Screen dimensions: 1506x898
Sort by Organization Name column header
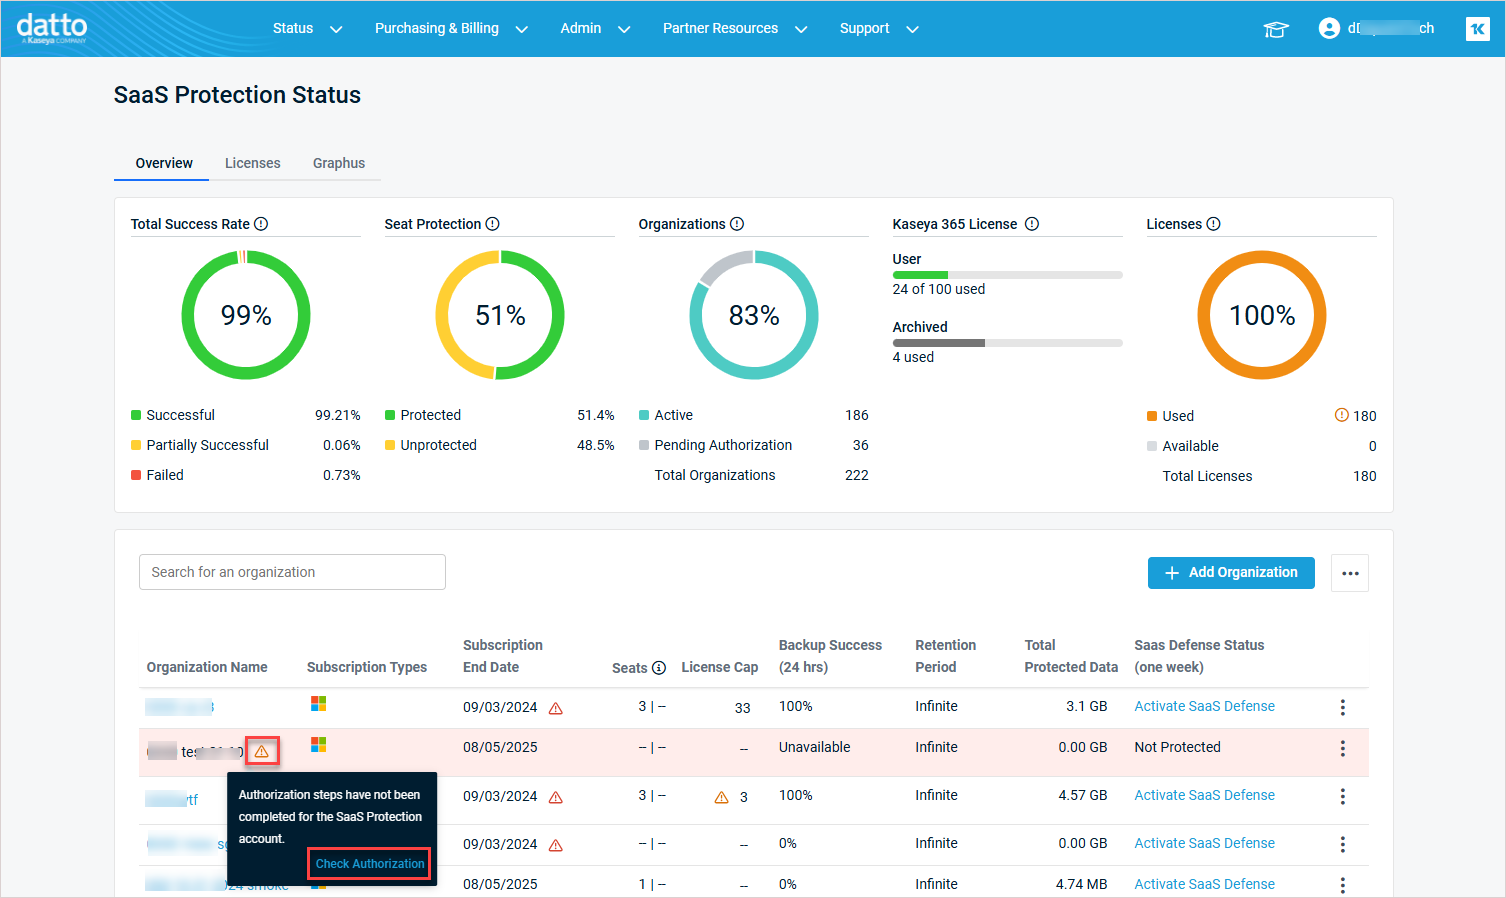(x=207, y=667)
